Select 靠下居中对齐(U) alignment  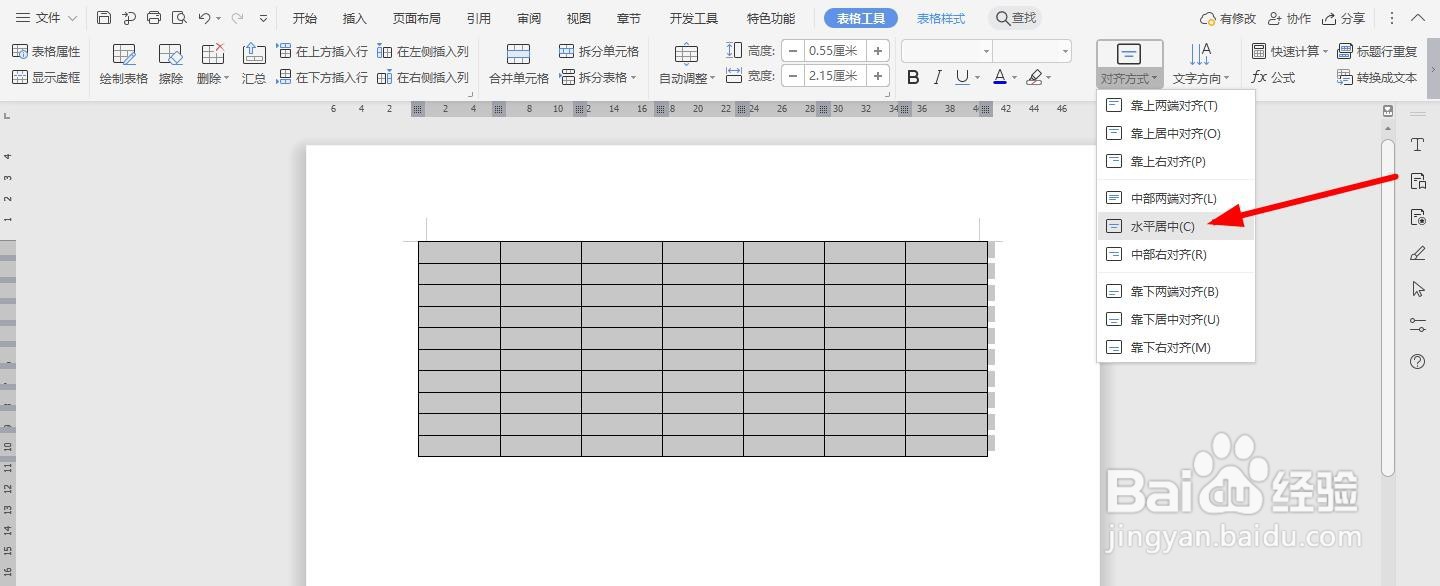pos(1175,319)
